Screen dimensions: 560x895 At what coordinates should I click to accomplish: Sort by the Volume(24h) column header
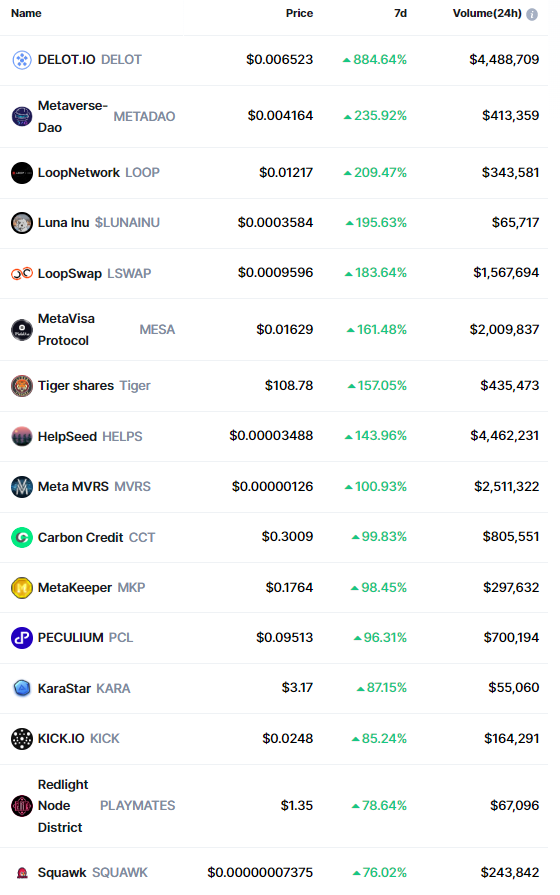tap(487, 13)
